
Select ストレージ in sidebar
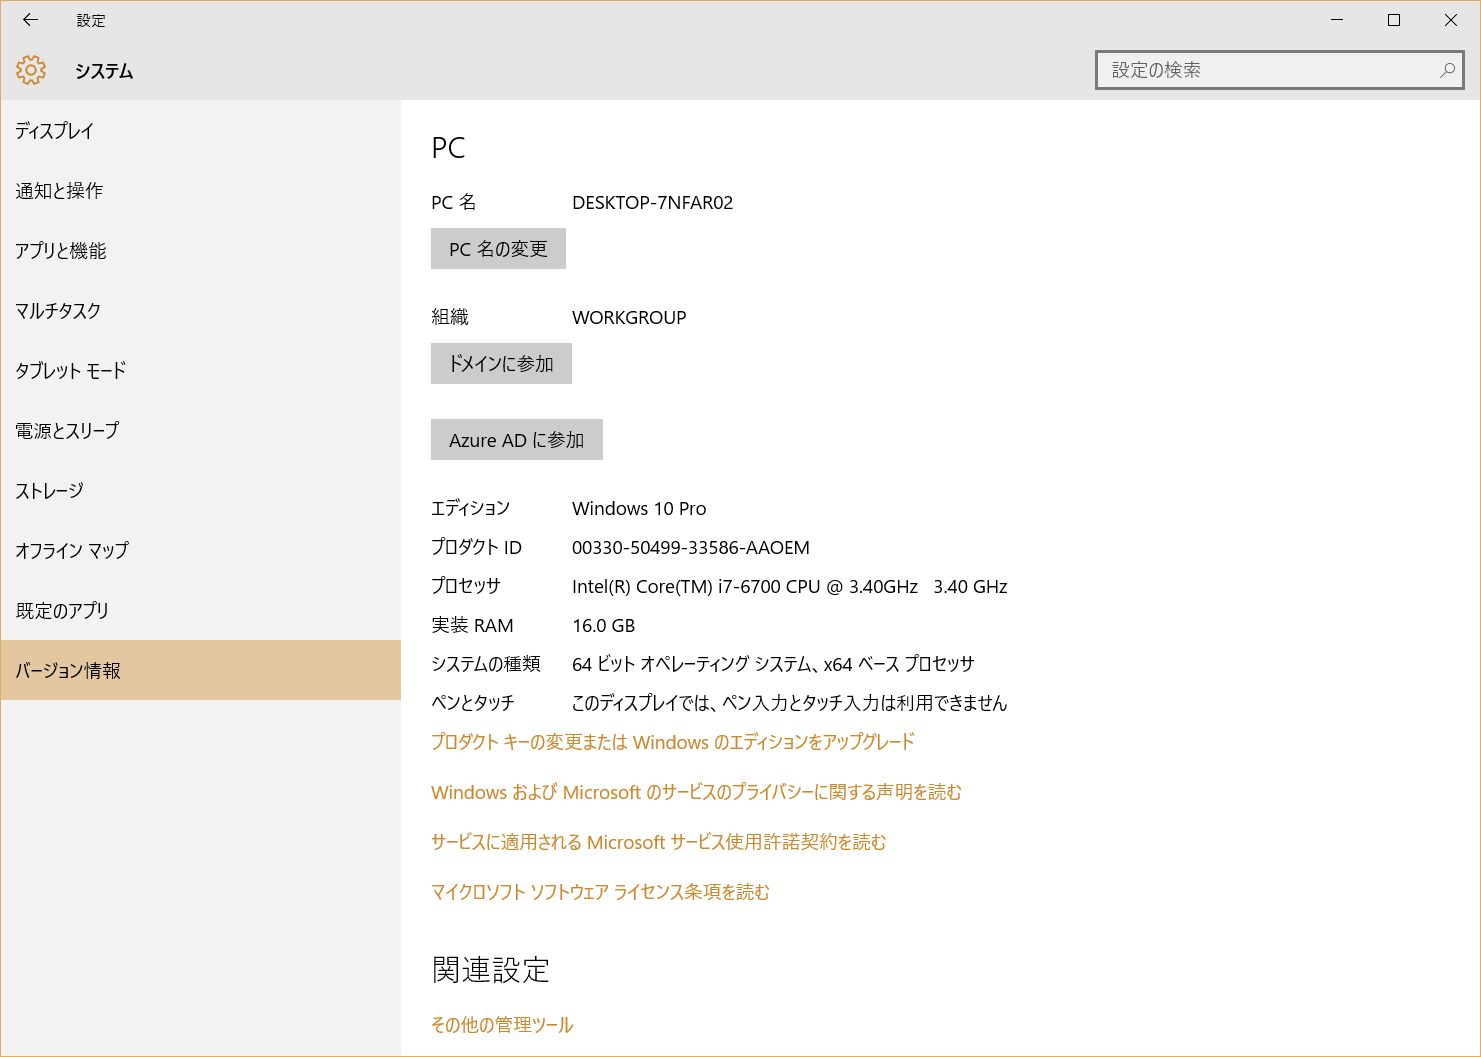[x=200, y=490]
